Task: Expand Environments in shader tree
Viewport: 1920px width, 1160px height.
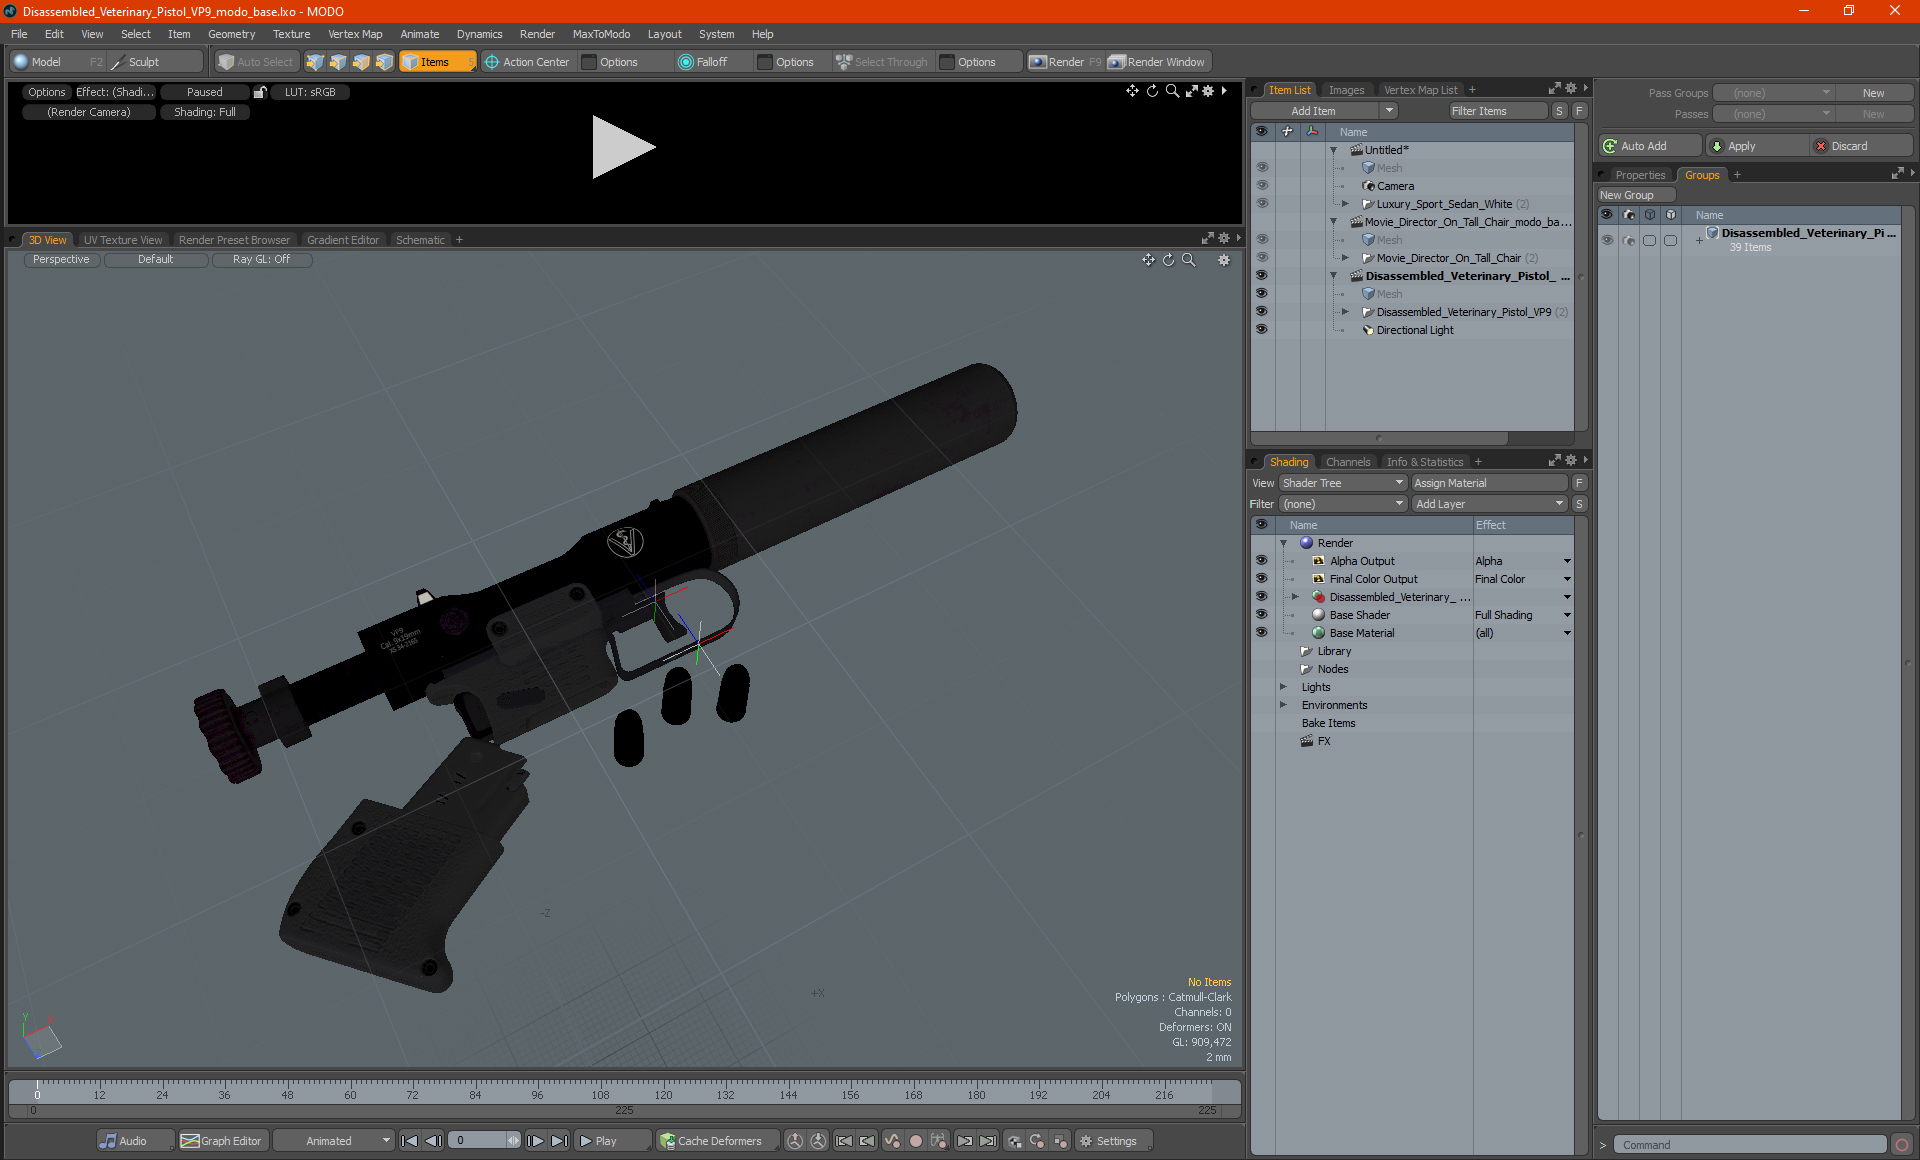Action: coord(1283,705)
